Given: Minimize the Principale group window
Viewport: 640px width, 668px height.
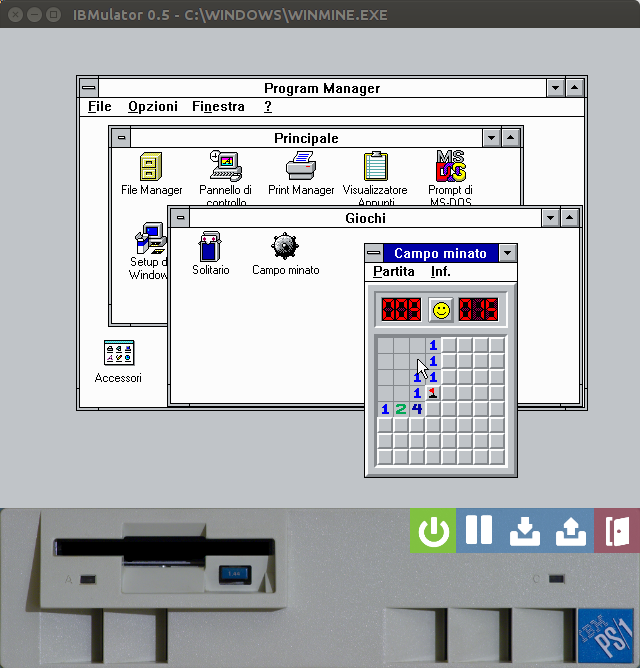Looking at the screenshot, I should (x=491, y=138).
